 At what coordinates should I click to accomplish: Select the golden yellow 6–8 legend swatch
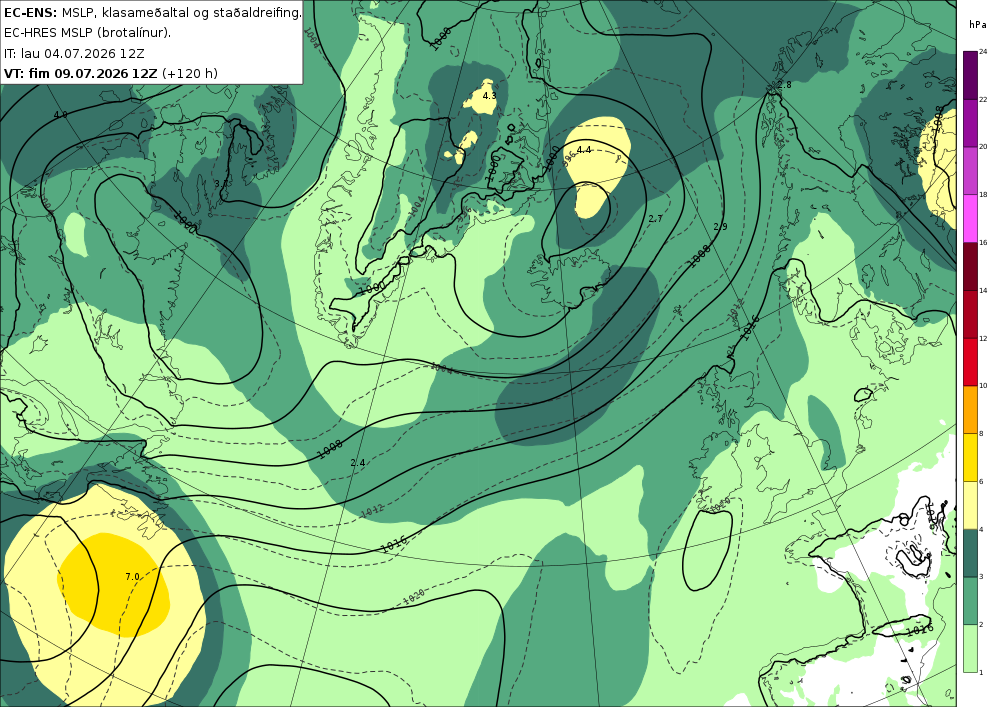(x=970, y=457)
